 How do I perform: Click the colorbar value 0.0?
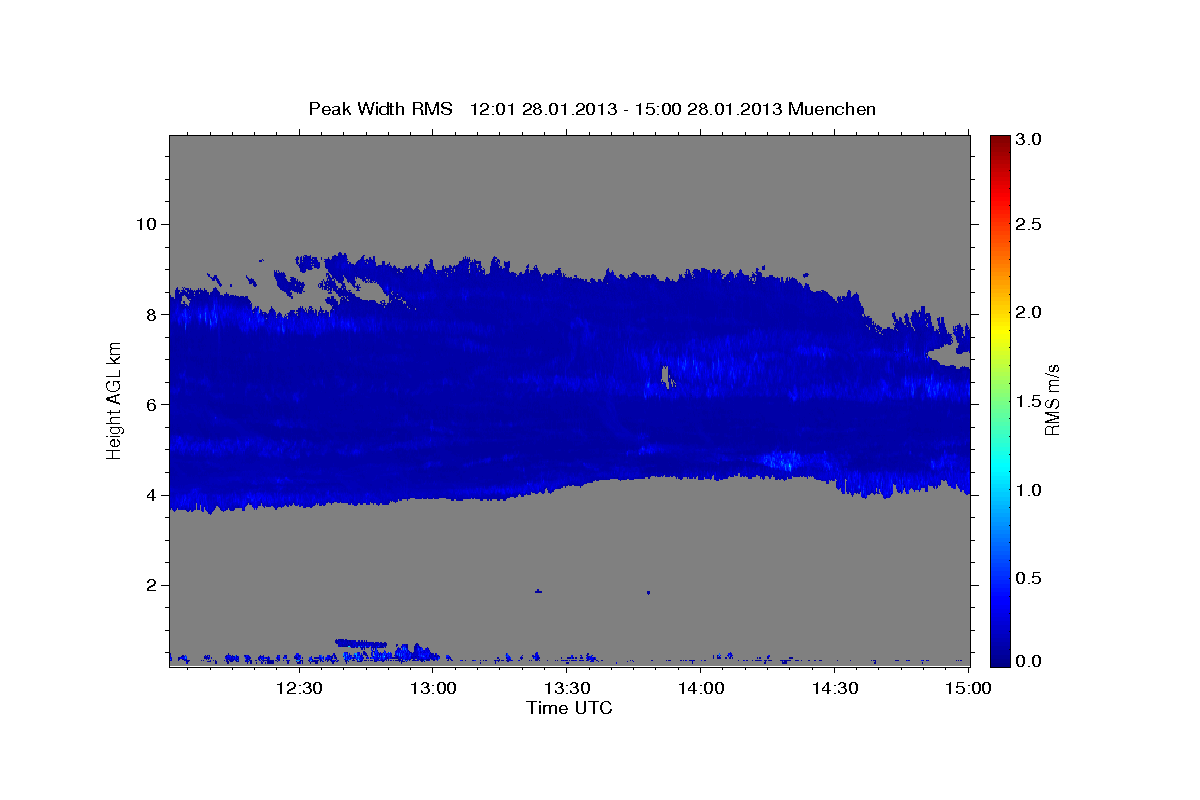[x=1029, y=661]
